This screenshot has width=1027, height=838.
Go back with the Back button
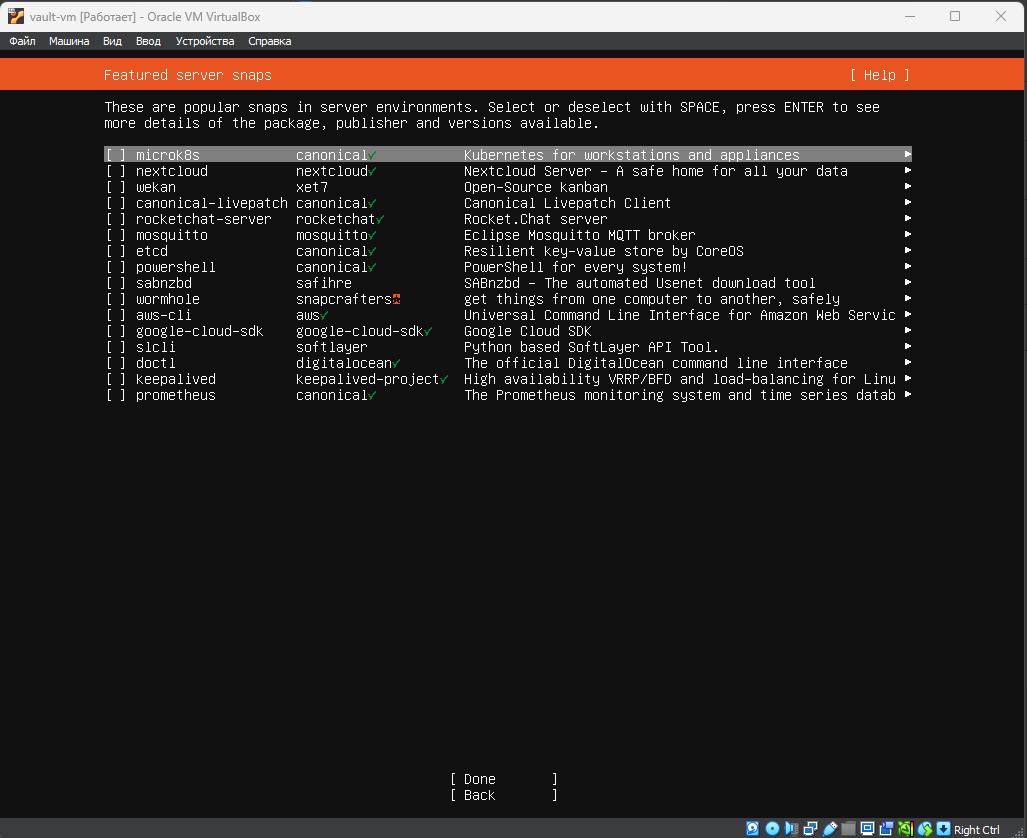pos(504,795)
